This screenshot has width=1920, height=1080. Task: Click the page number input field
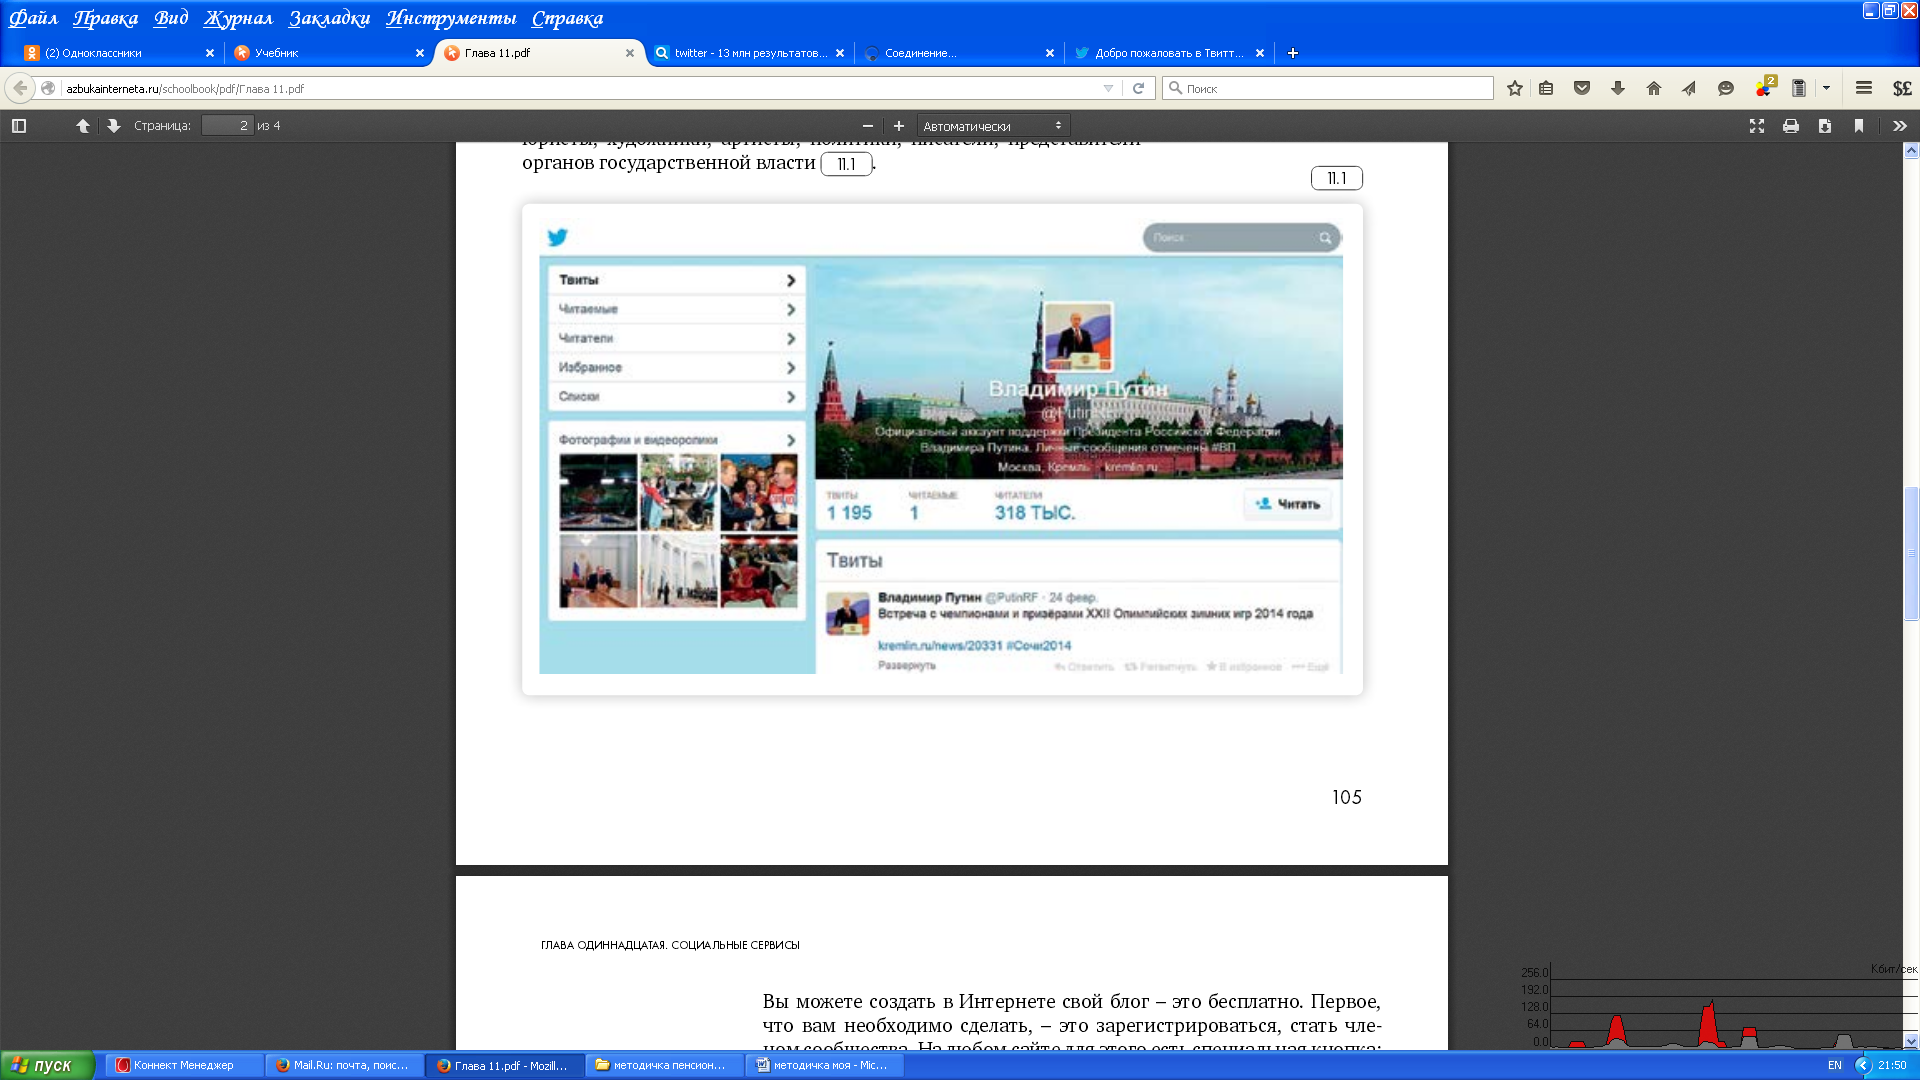(227, 126)
